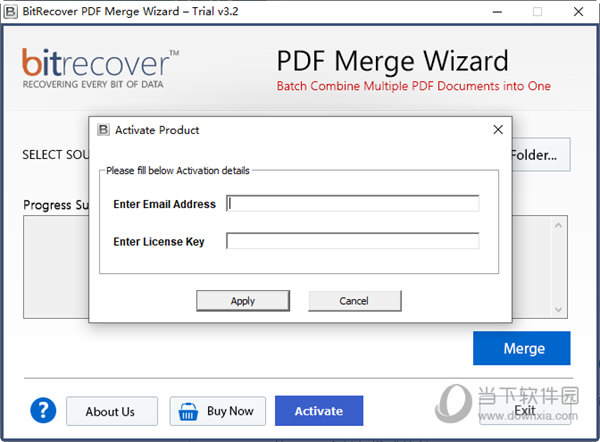600x442 pixels.
Task: Click the 'PDF Merge Wizard' heading text
Action: pos(393,61)
